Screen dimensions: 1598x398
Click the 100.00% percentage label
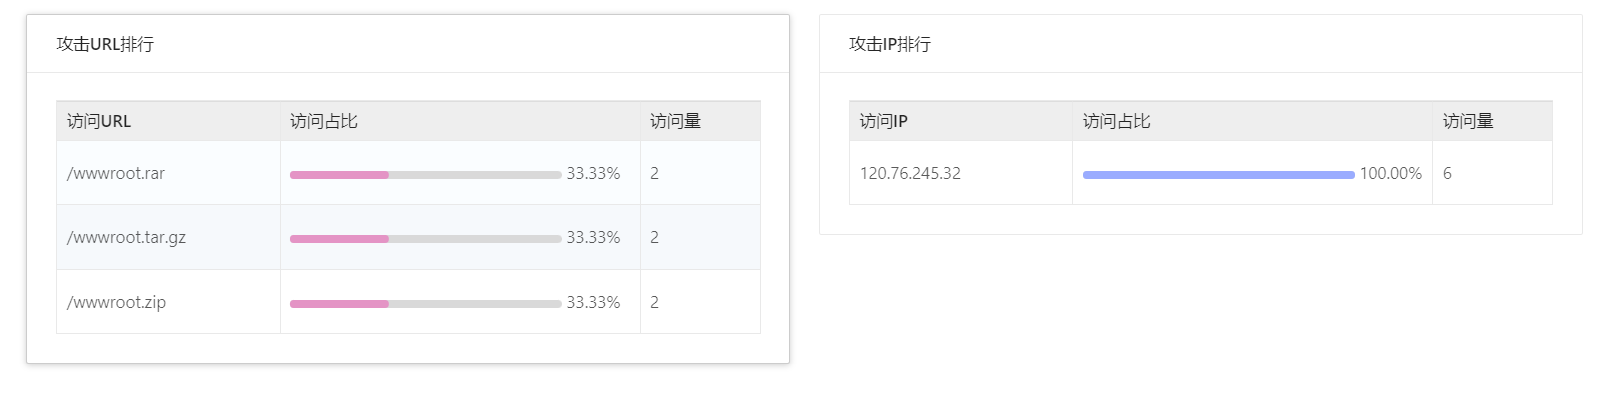[1391, 173]
